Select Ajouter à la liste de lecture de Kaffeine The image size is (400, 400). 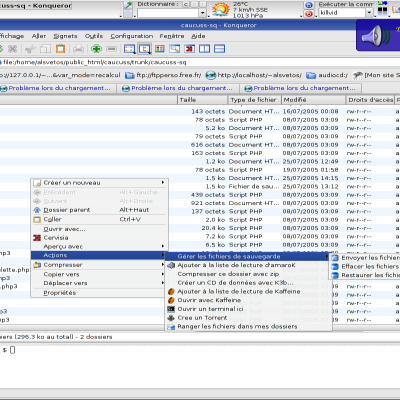249,291
